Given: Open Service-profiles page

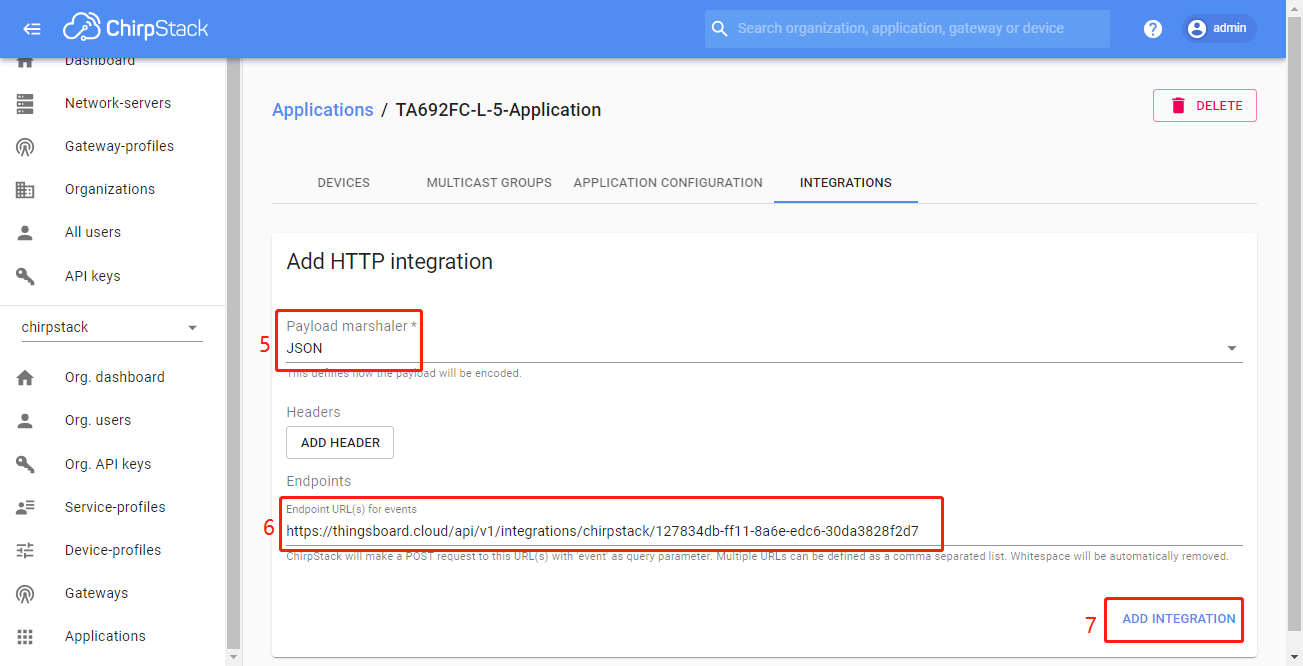Looking at the screenshot, I should click(115, 507).
